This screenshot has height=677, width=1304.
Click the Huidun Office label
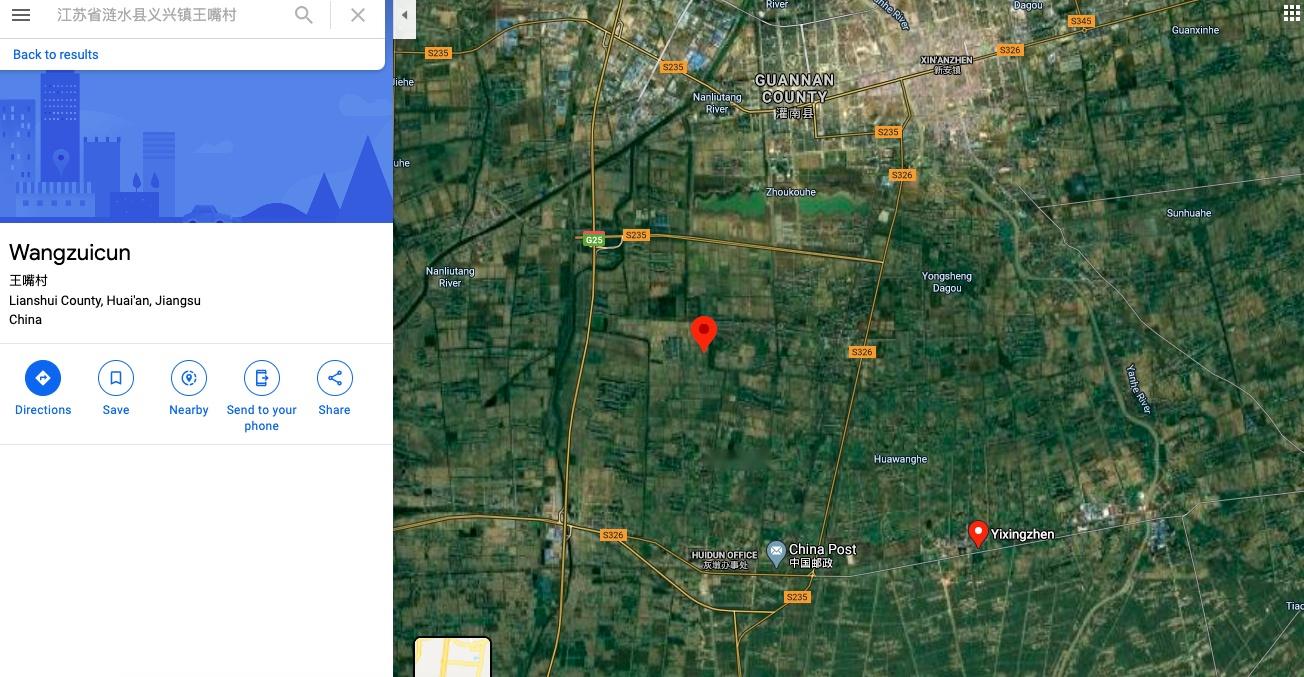click(x=724, y=555)
